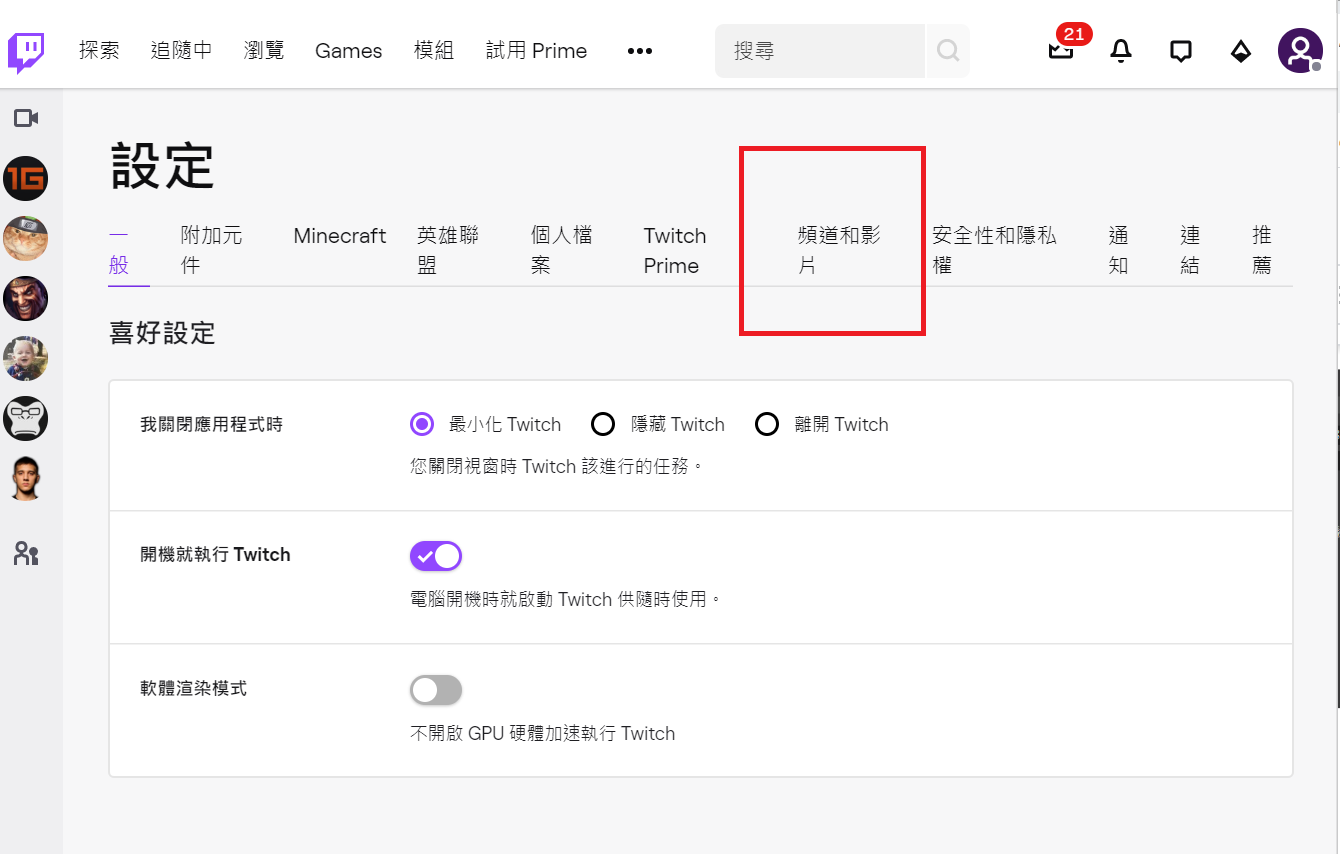Open the 連結 settings tab
The image size is (1340, 854).
(x=1190, y=251)
